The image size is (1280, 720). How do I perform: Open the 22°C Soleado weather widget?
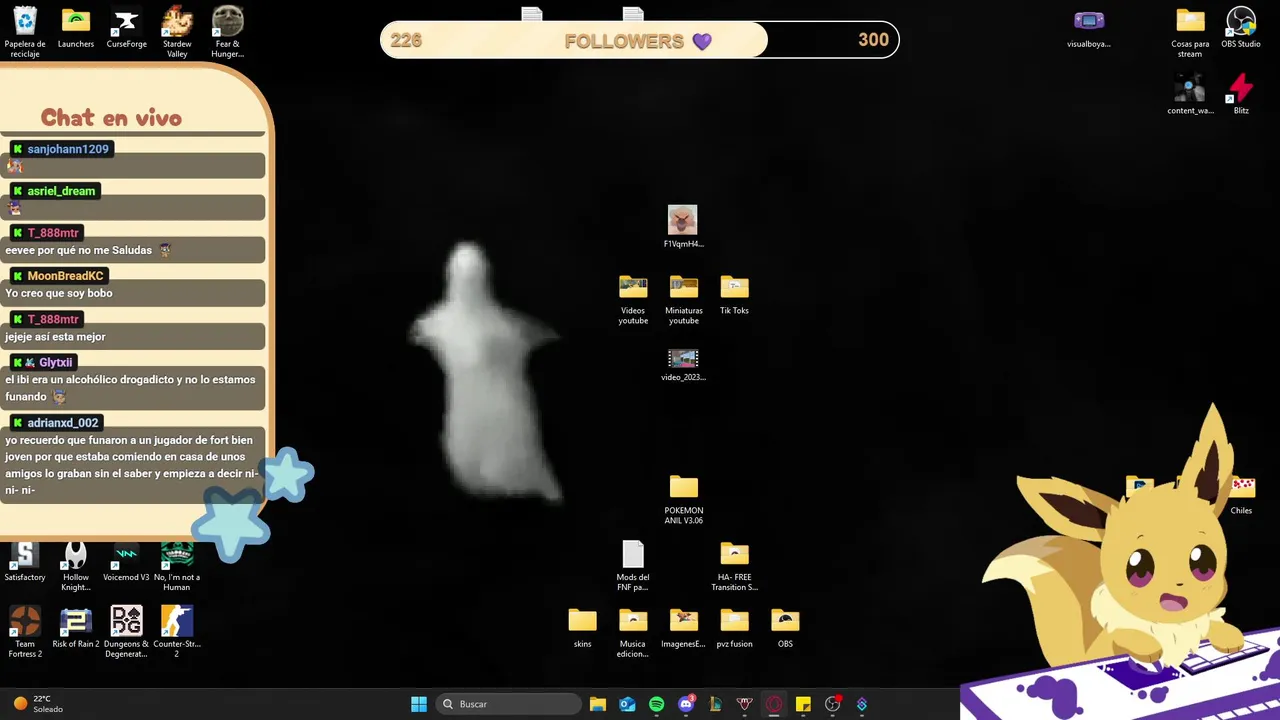click(38, 704)
